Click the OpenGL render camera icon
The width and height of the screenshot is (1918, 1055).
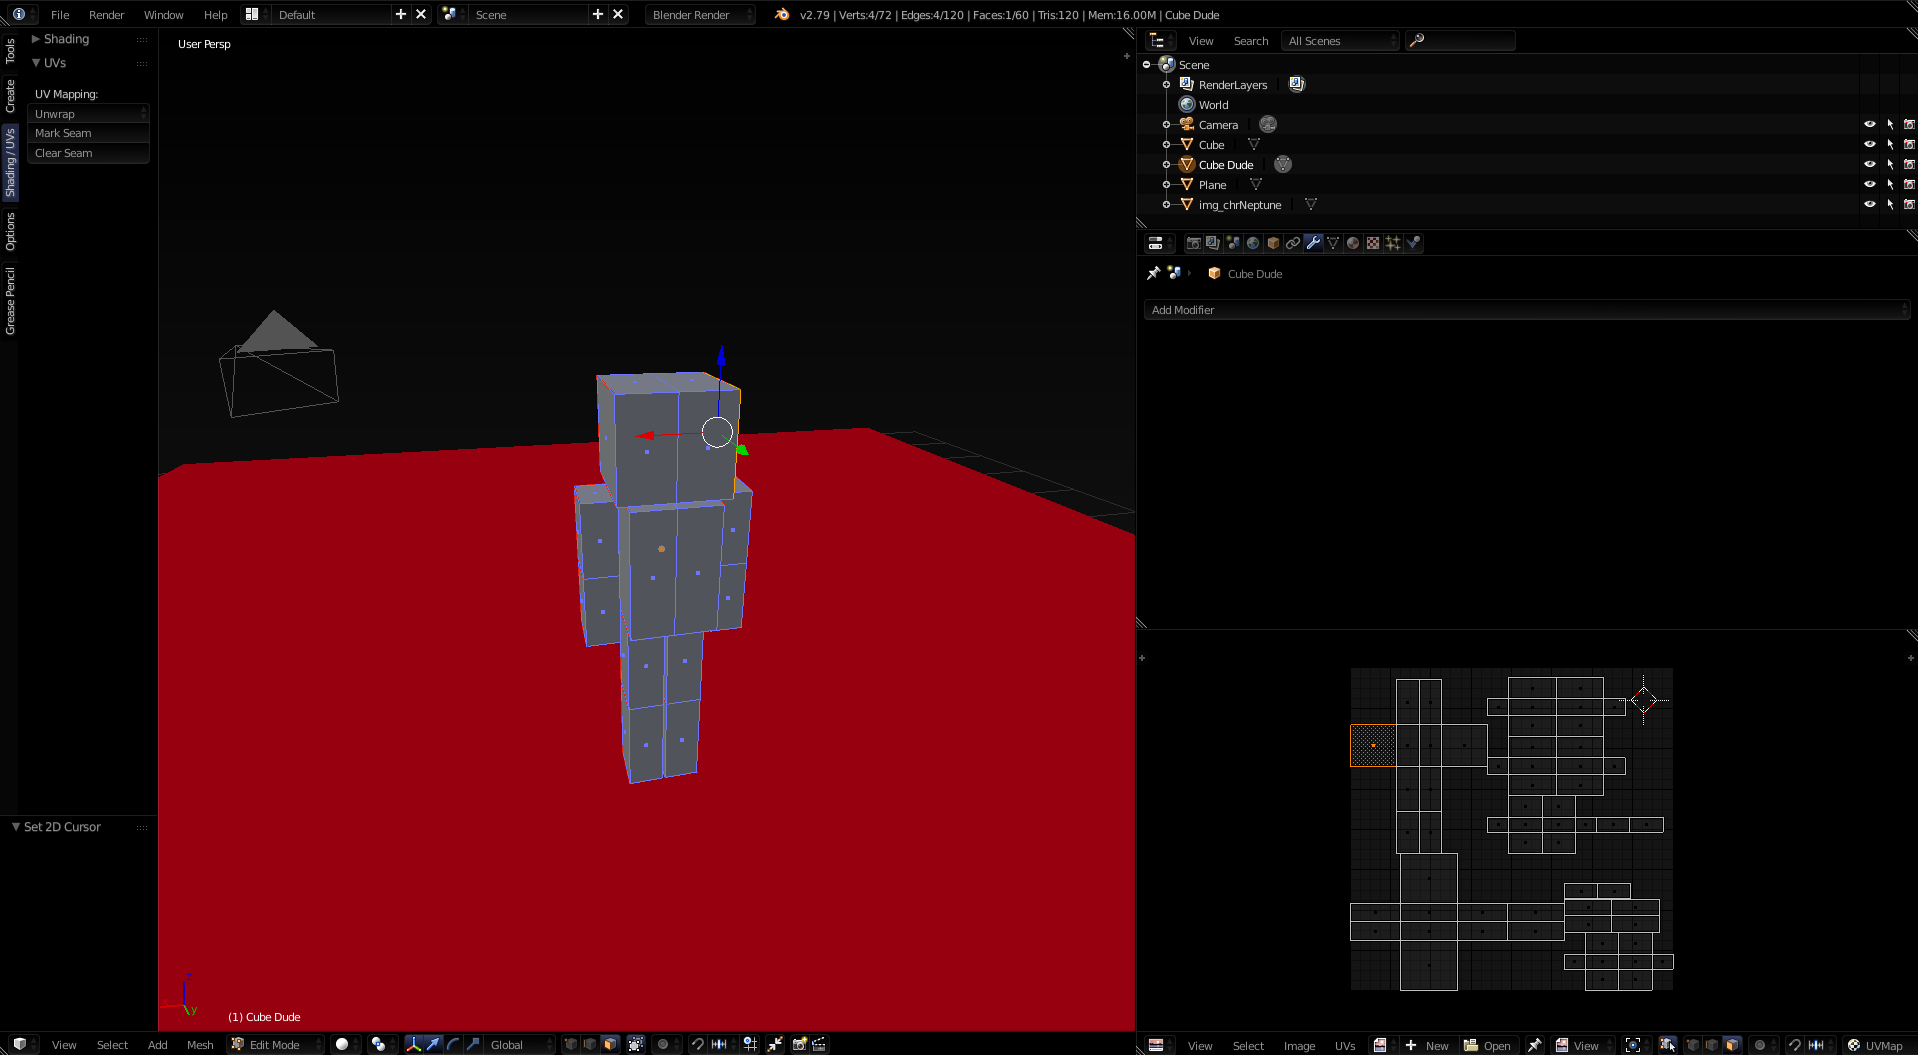[800, 1044]
